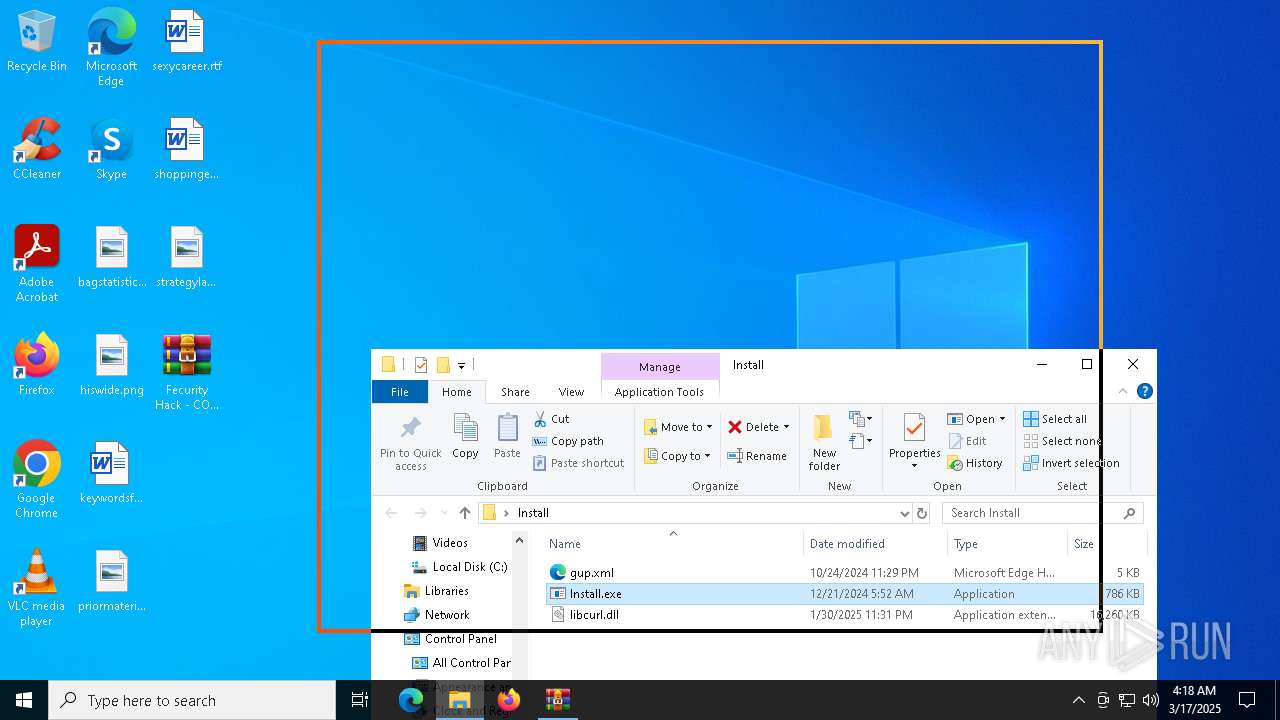Click the Install breadcrumb in address bar

(533, 513)
